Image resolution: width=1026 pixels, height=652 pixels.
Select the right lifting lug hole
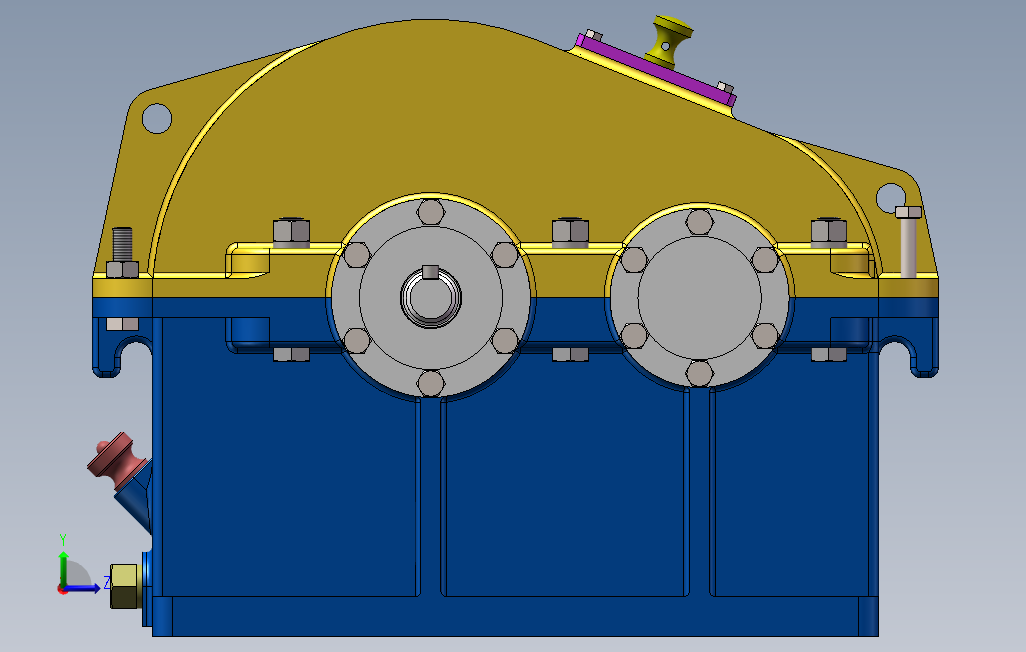[x=890, y=197]
